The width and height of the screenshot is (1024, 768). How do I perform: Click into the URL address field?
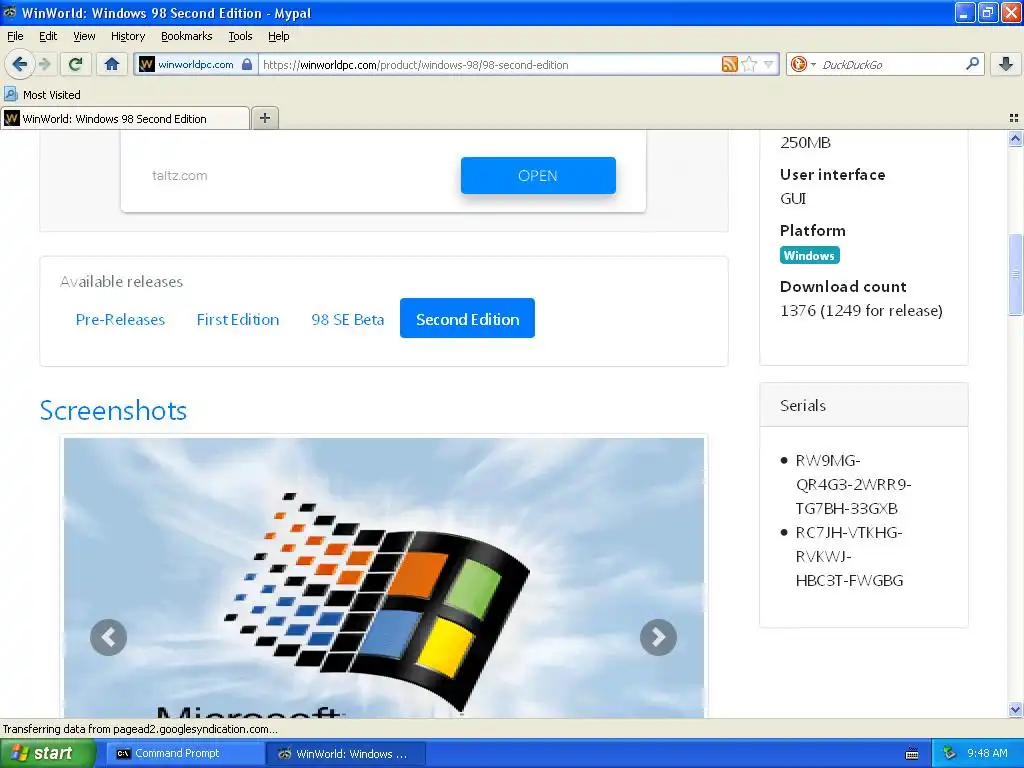[x=490, y=65]
